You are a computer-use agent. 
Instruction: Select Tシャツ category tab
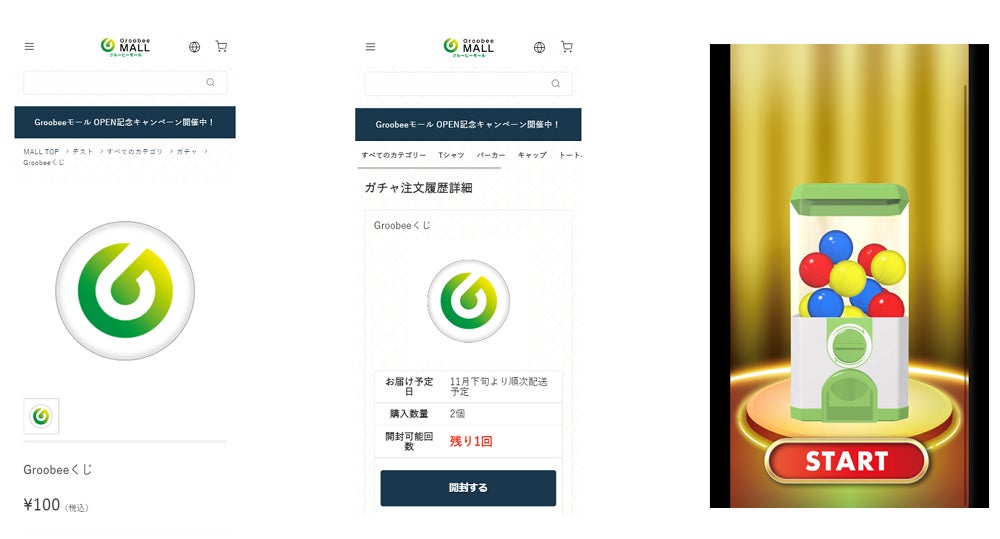click(x=451, y=155)
